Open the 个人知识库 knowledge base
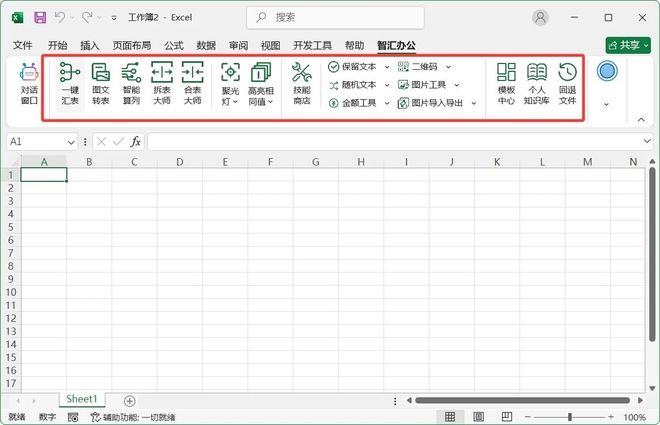Image resolution: width=660 pixels, height=425 pixels. tap(537, 83)
